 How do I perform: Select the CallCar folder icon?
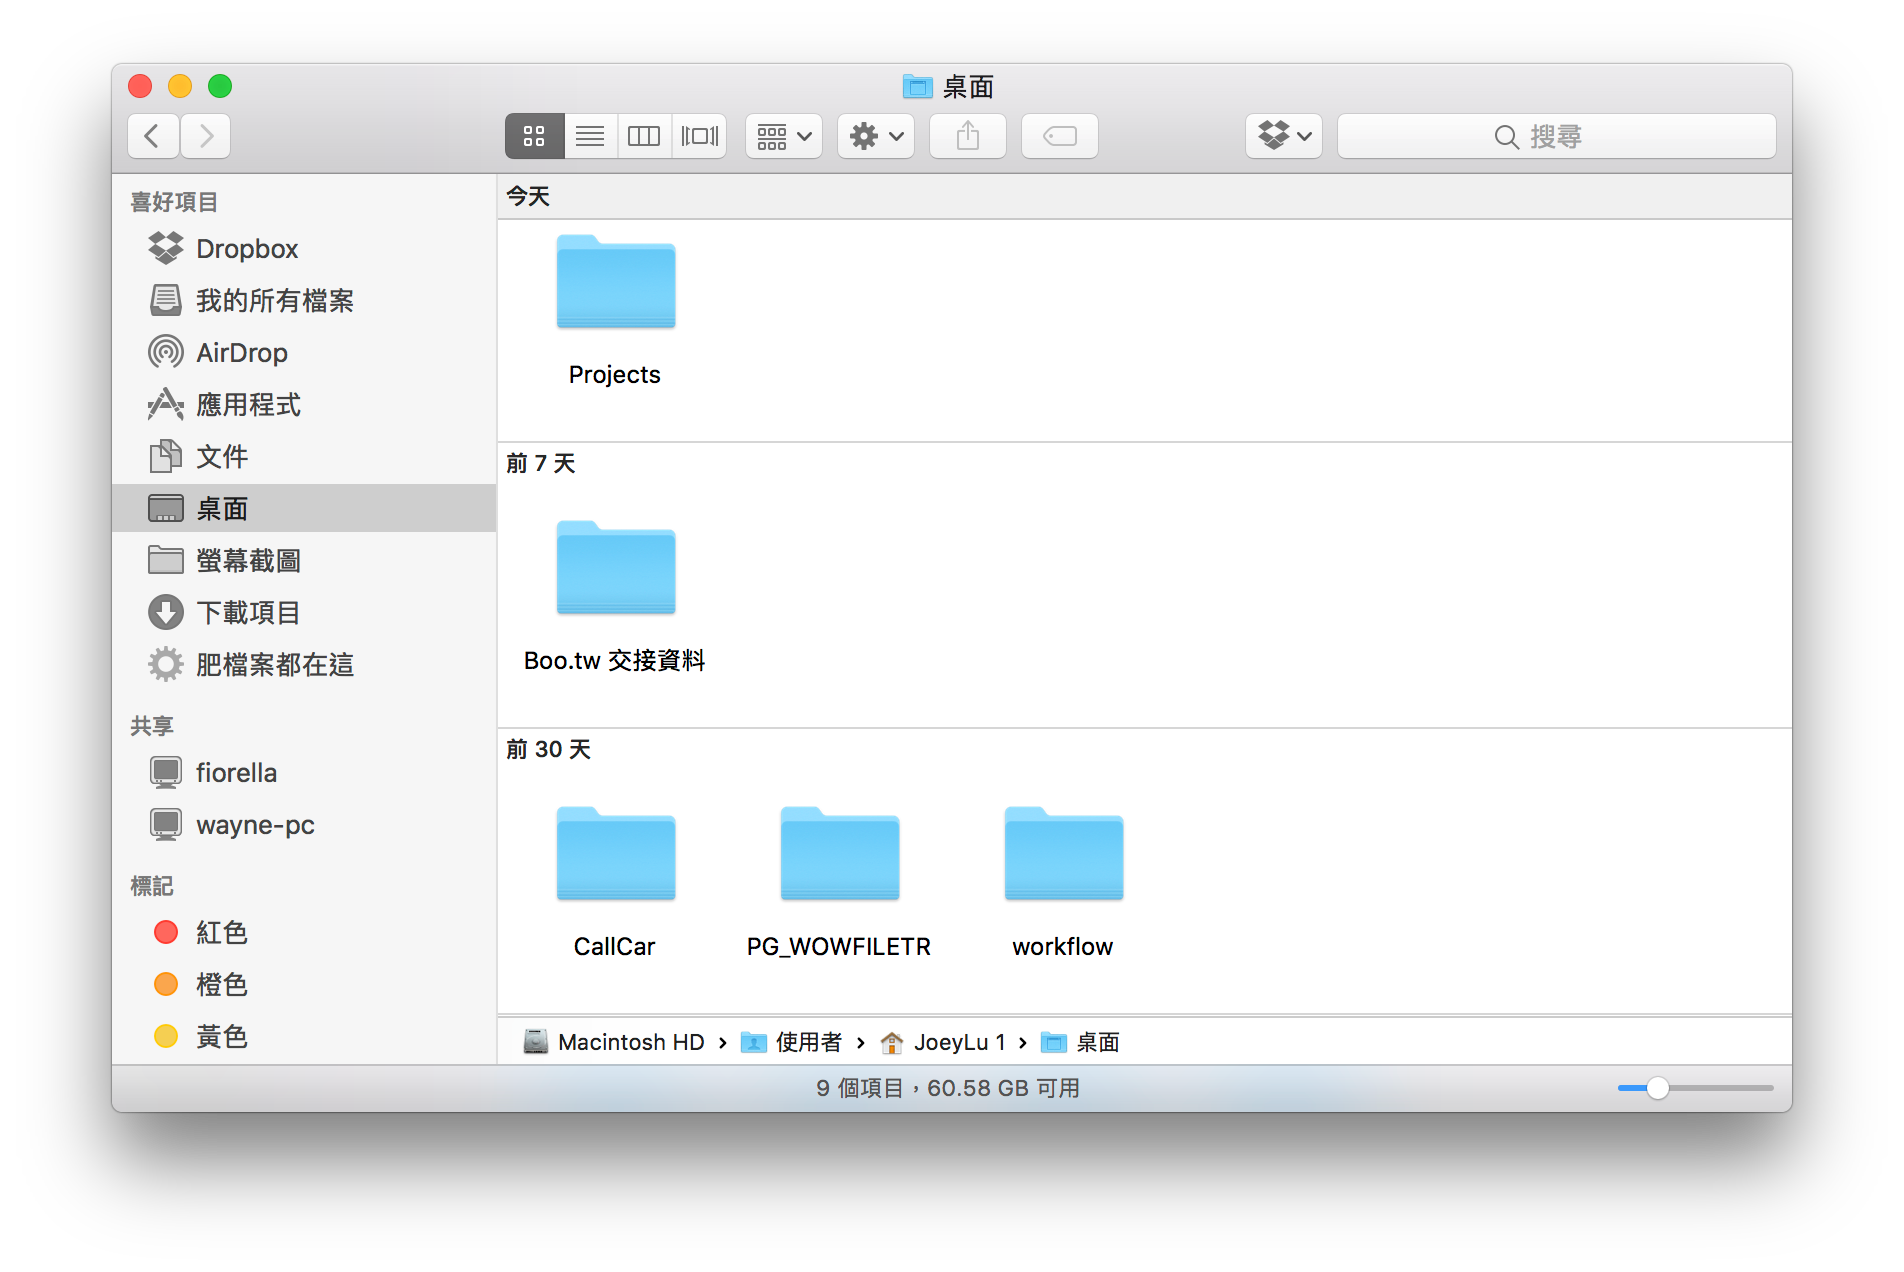pos(616,854)
